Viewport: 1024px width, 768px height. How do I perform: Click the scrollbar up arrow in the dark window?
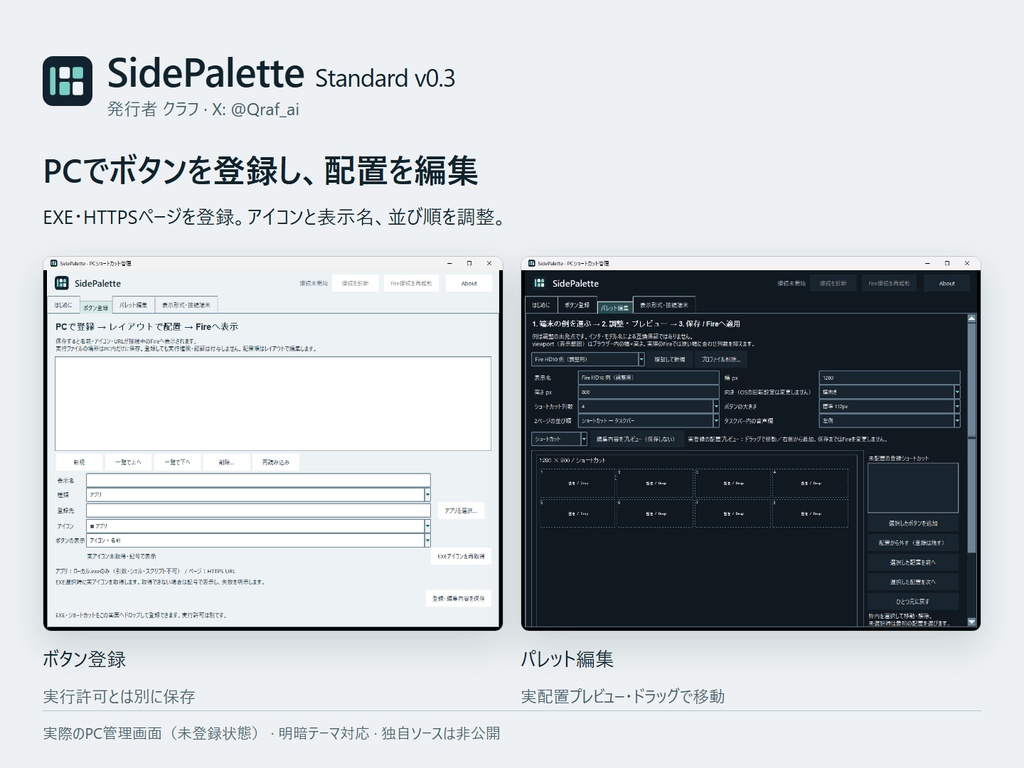pos(971,318)
